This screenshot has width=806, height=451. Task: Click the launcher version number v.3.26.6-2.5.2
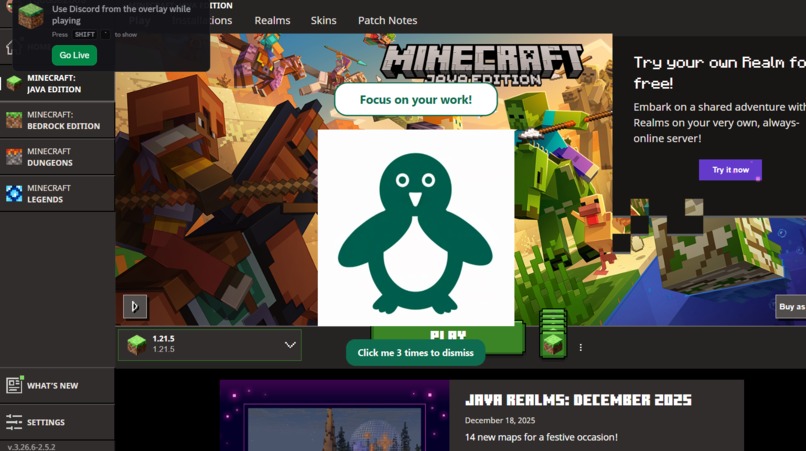tap(31, 447)
